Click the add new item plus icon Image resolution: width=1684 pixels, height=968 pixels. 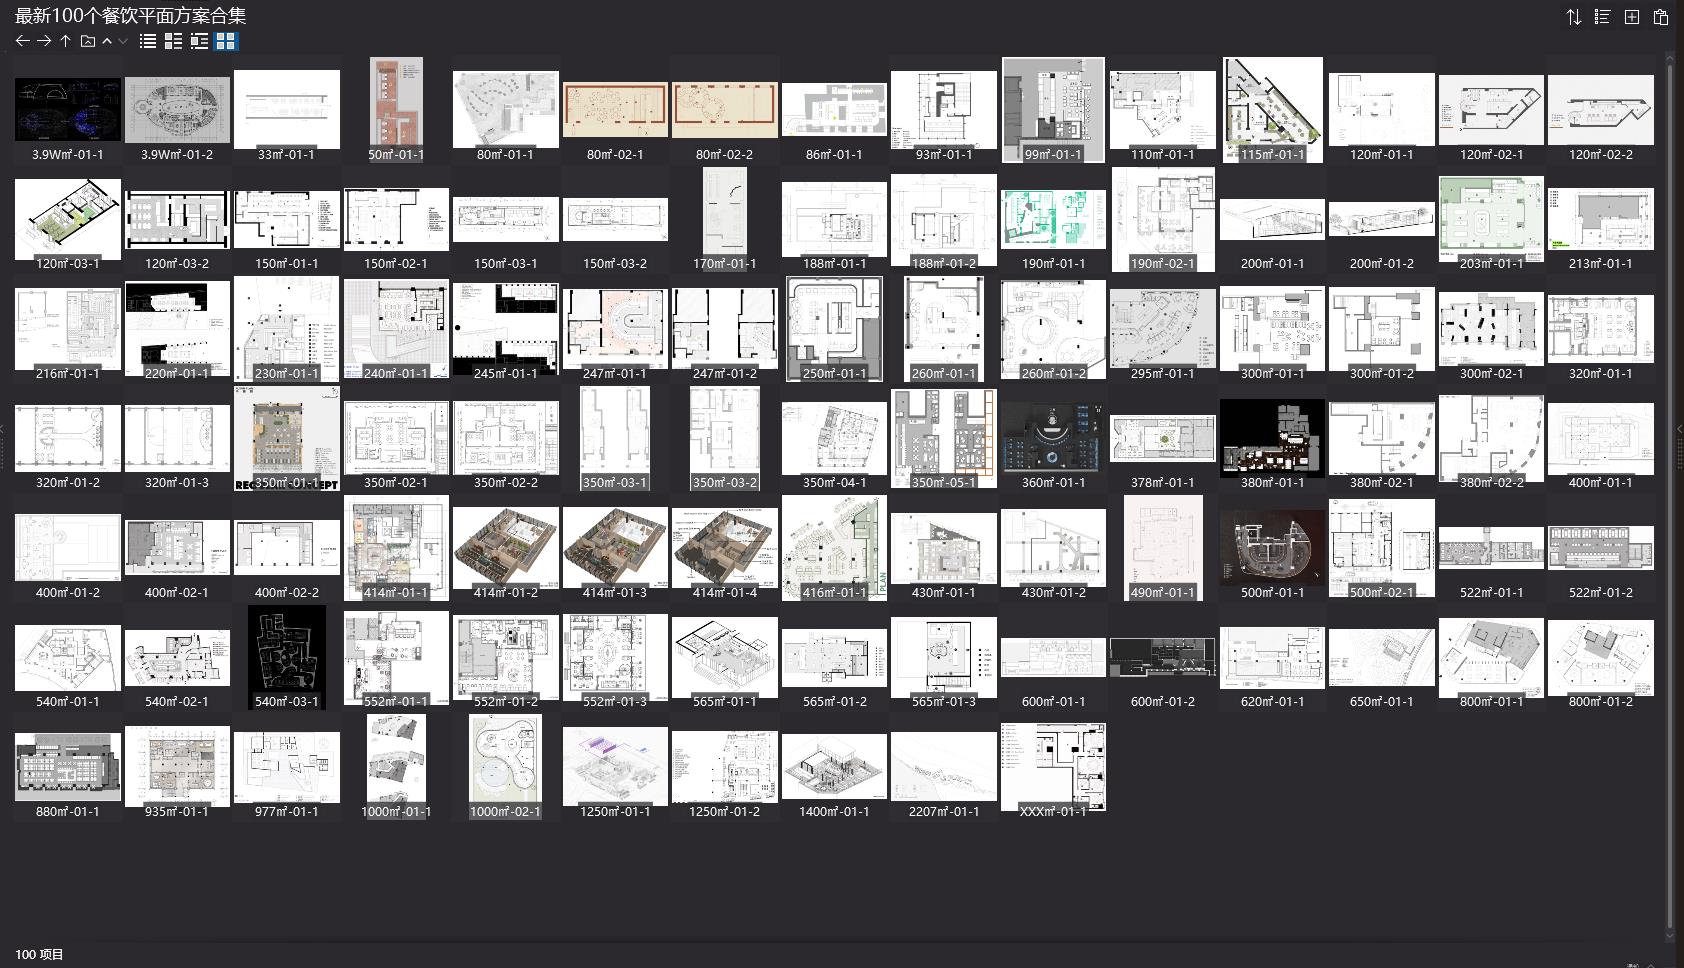tap(1631, 17)
